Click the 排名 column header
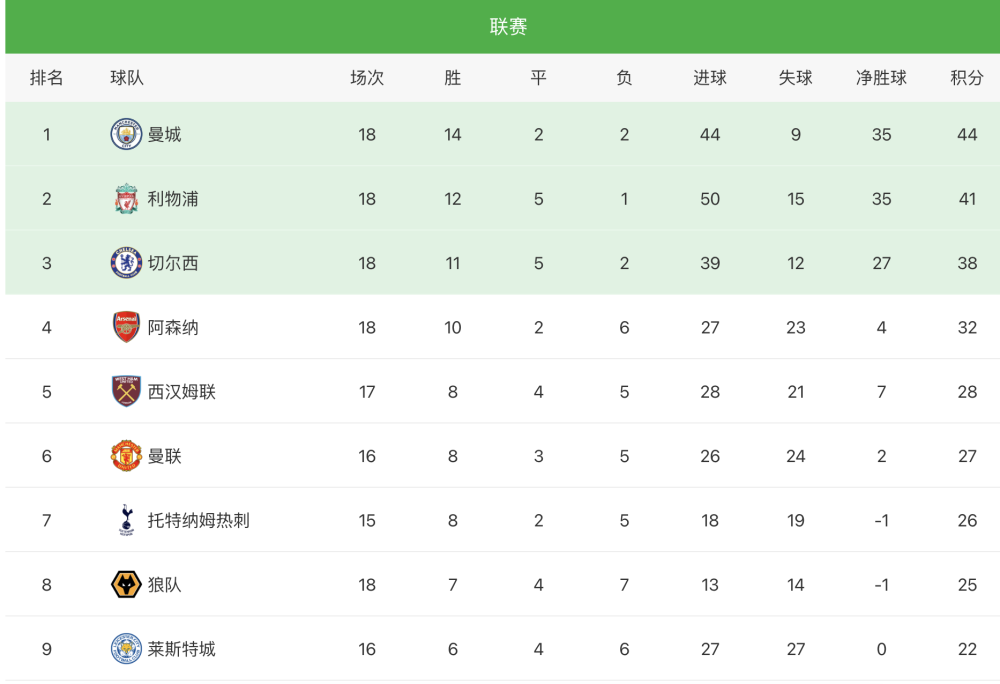This screenshot has height=684, width=1000. [47, 78]
